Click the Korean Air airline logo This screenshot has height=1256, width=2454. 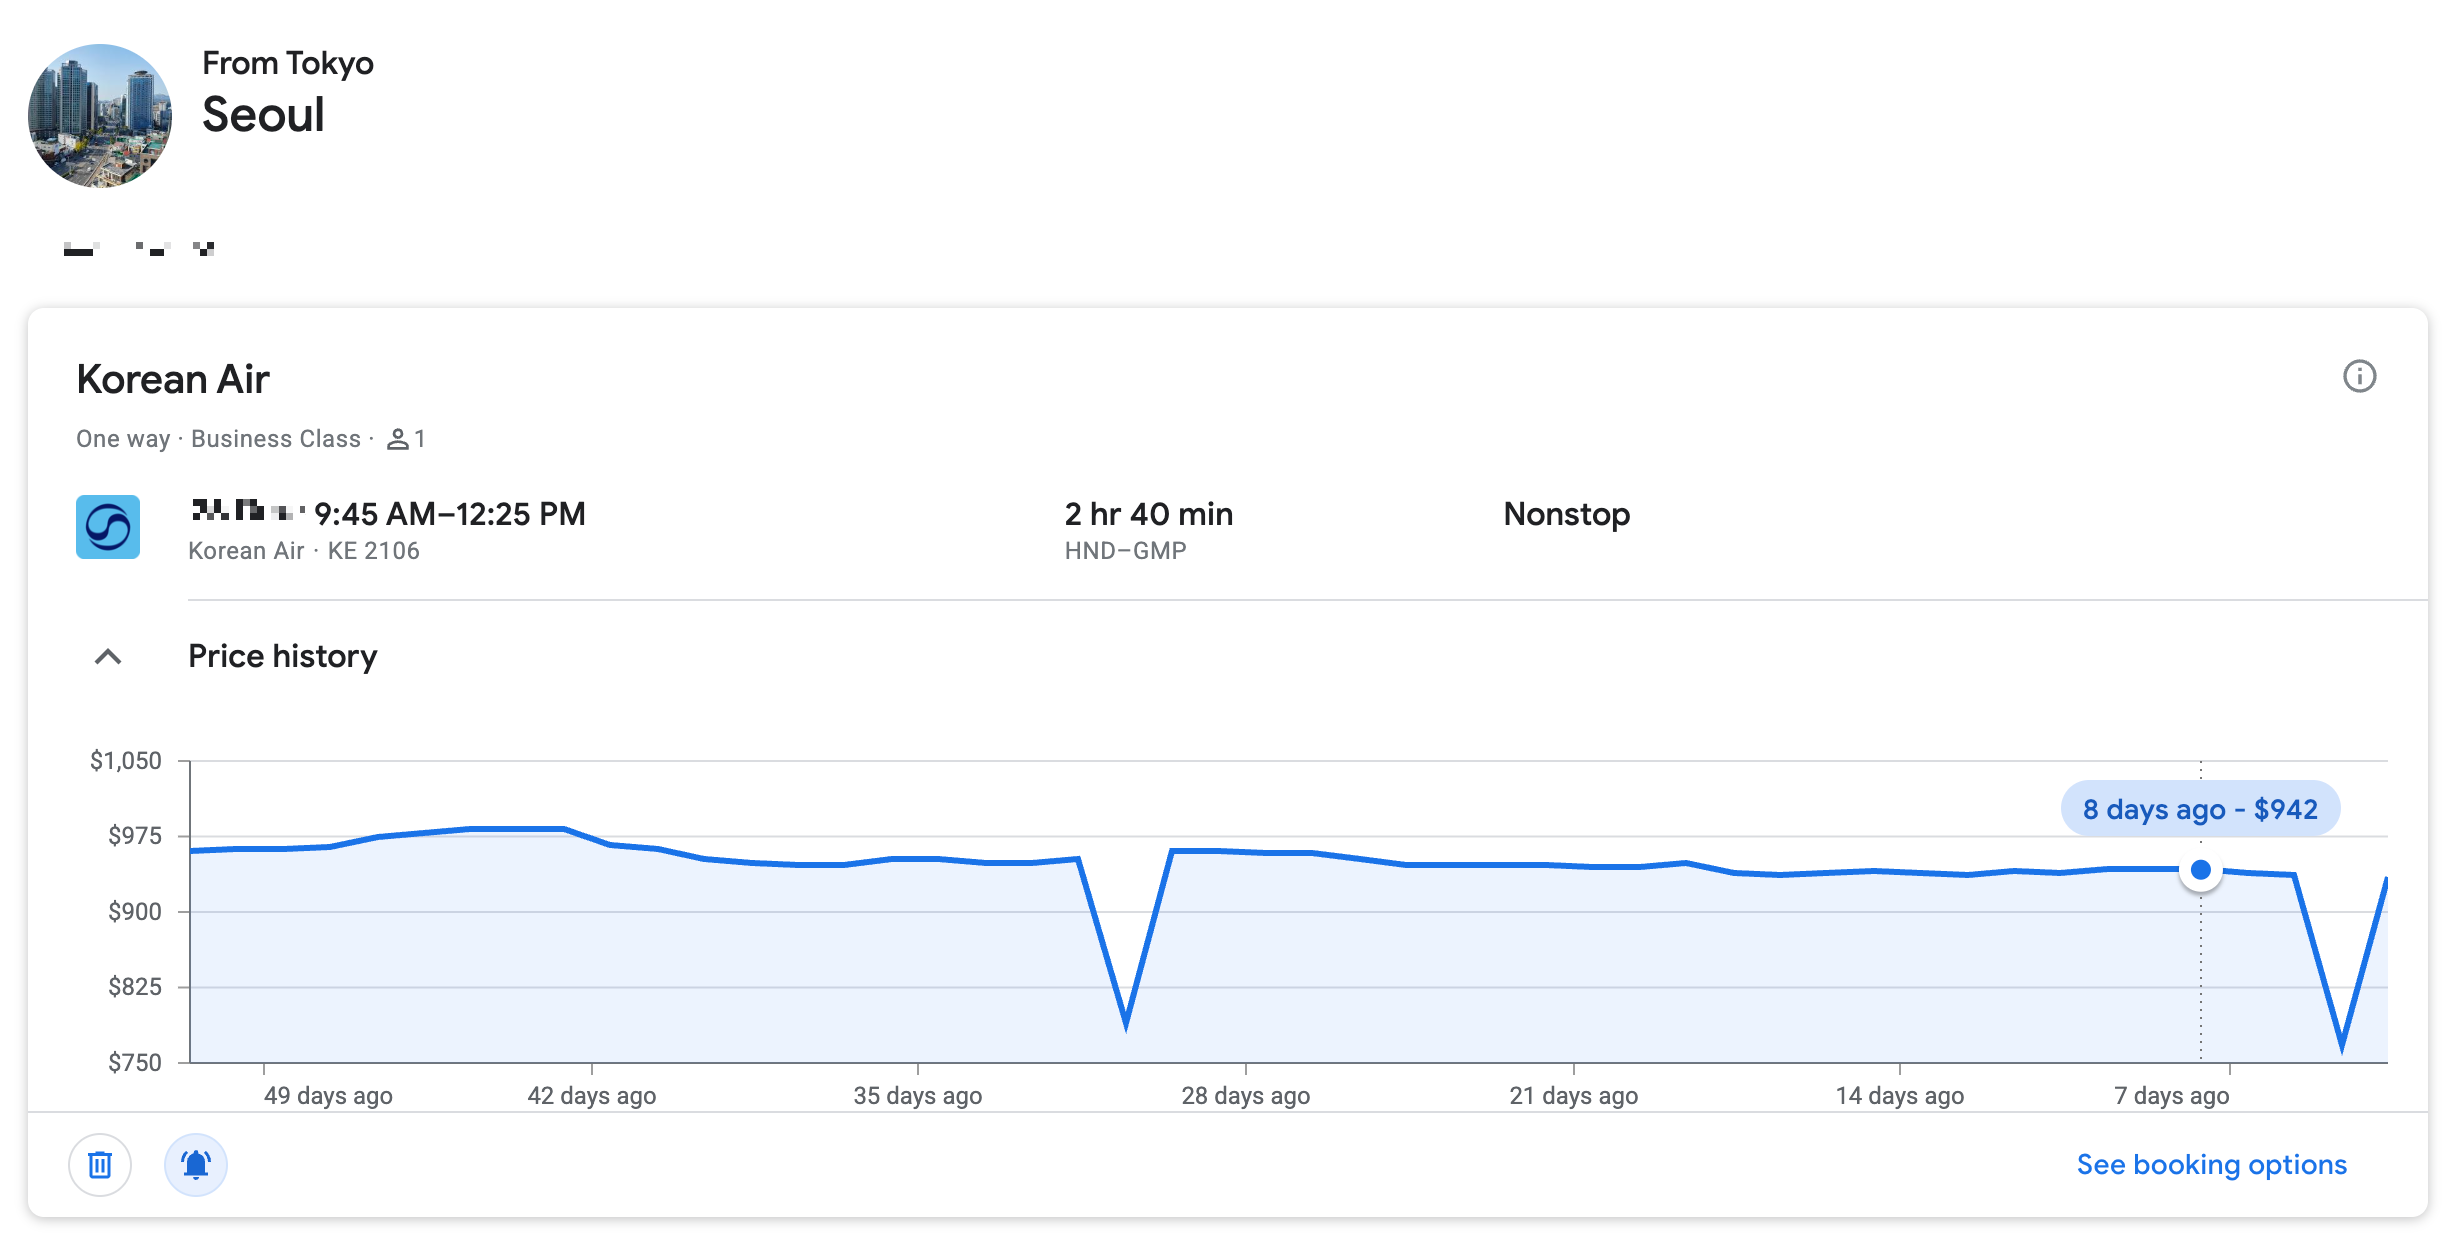point(108,527)
